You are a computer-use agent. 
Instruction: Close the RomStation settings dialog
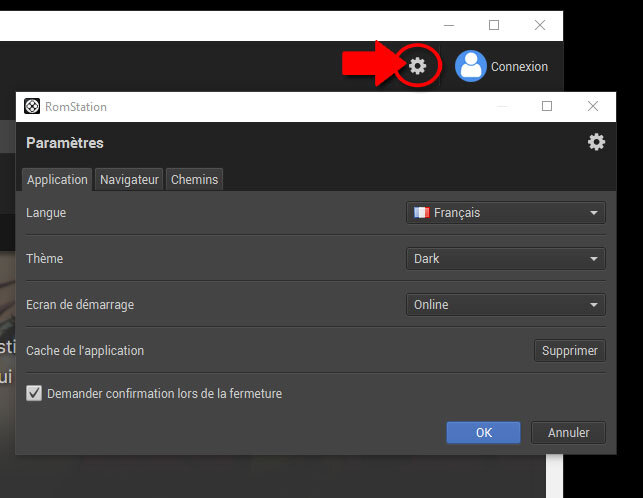coord(593,106)
